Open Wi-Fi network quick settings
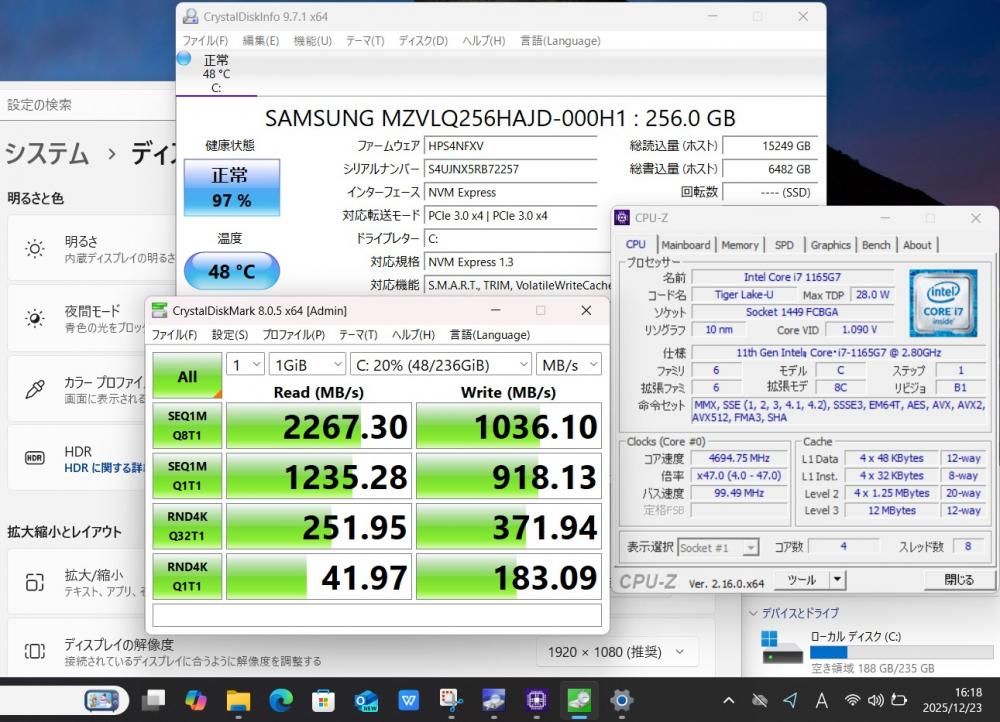 pos(852,700)
